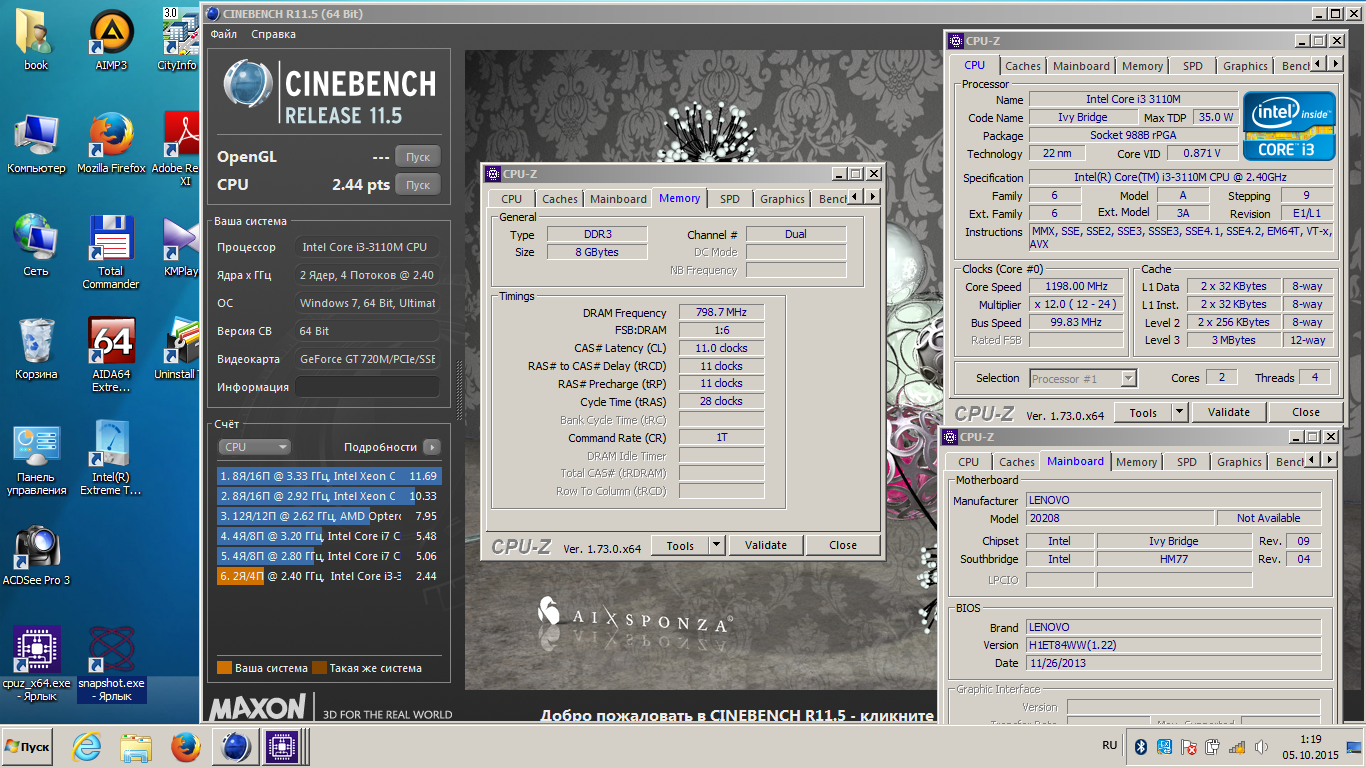Select the cpuz_x64.exe shortcut on desktop
This screenshot has width=1366, height=768.
tap(36, 664)
